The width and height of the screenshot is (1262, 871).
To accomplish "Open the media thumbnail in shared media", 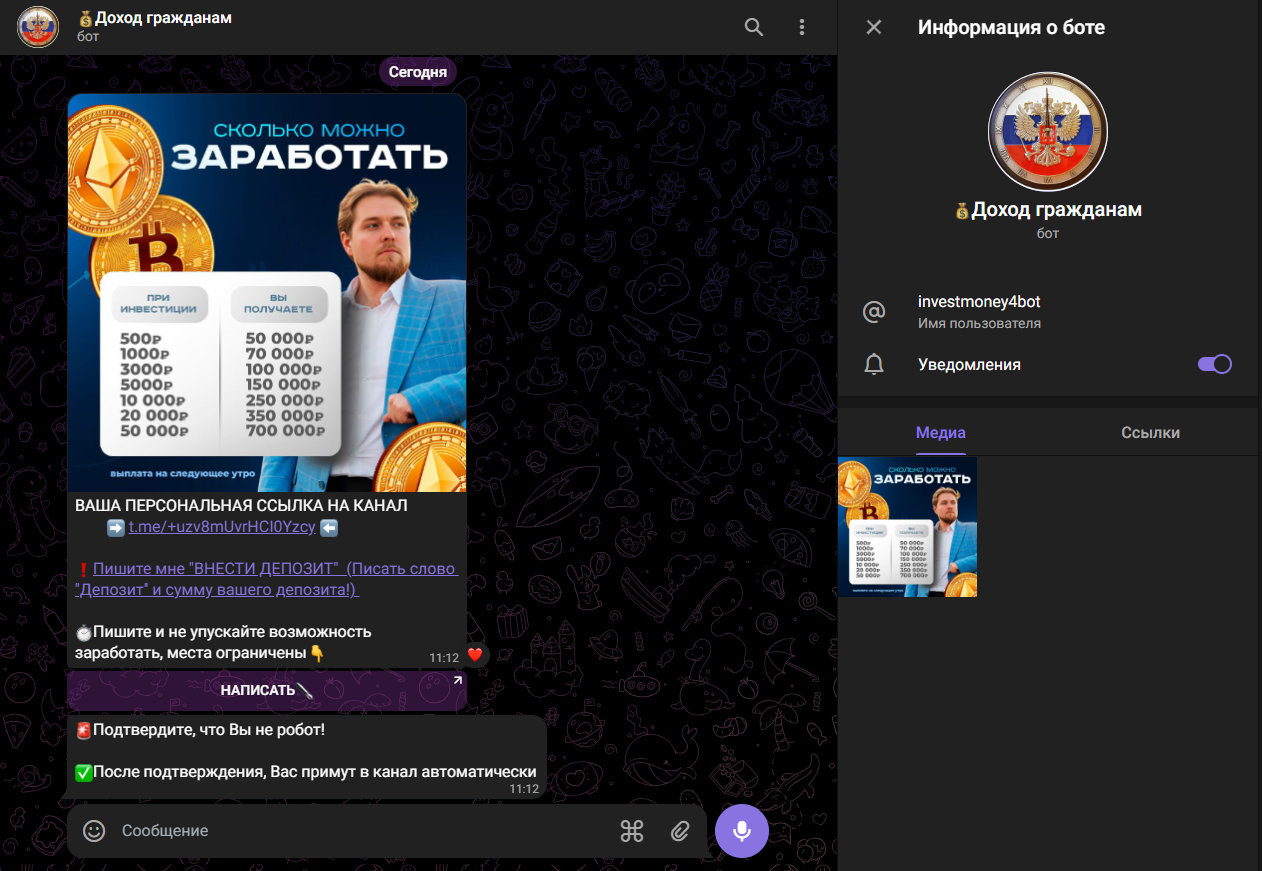I will click(907, 527).
